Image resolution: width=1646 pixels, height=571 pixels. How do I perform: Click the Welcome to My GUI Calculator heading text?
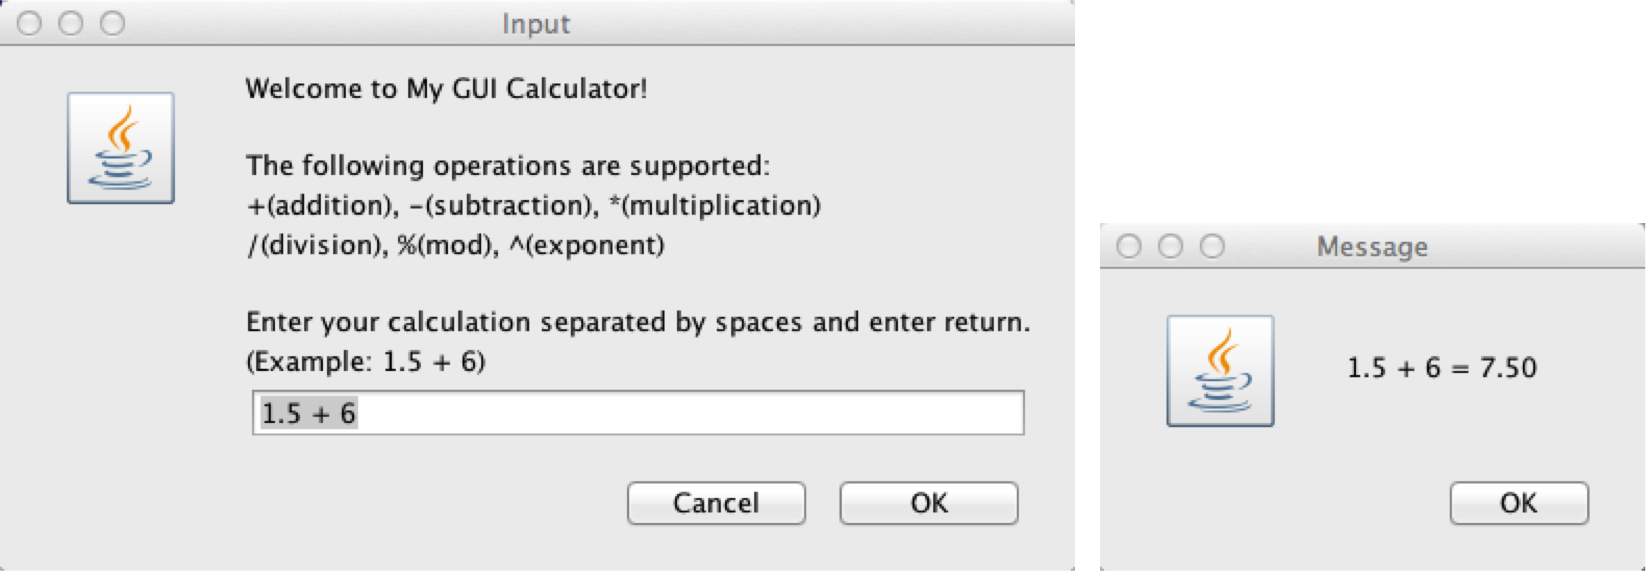446,89
